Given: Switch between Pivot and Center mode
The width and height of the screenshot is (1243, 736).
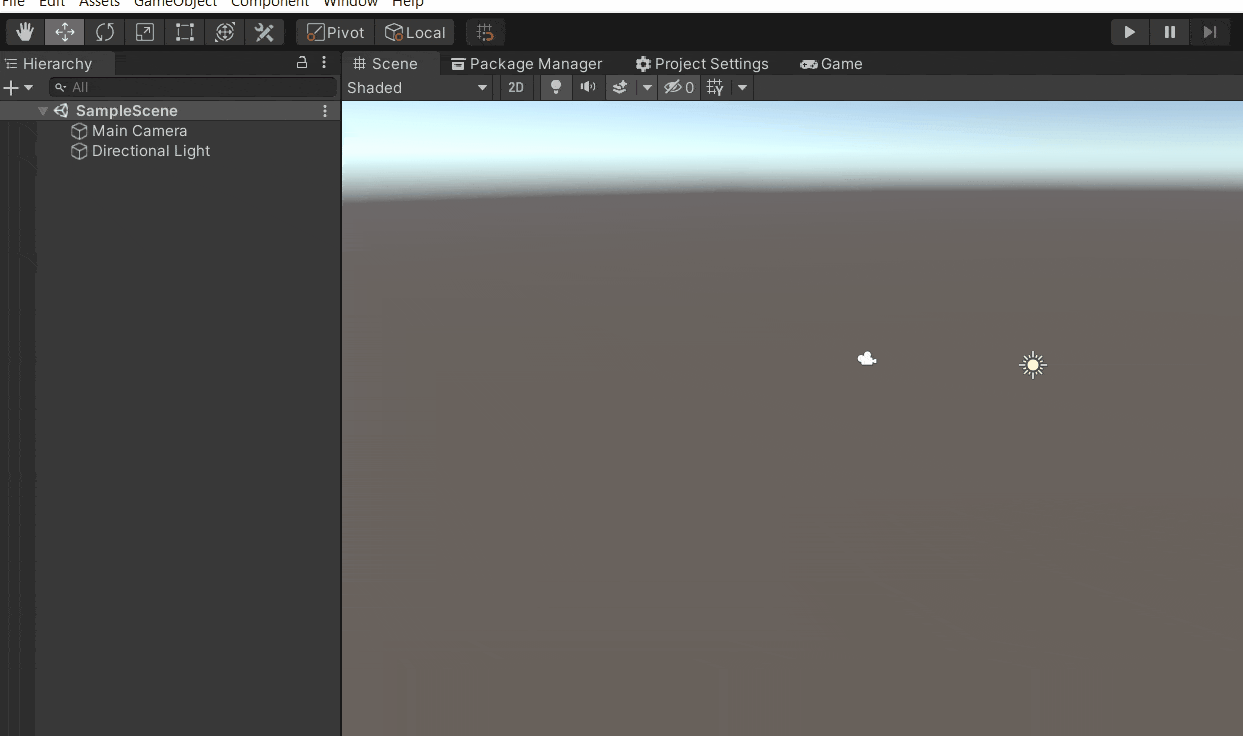Looking at the screenshot, I should [x=333, y=31].
